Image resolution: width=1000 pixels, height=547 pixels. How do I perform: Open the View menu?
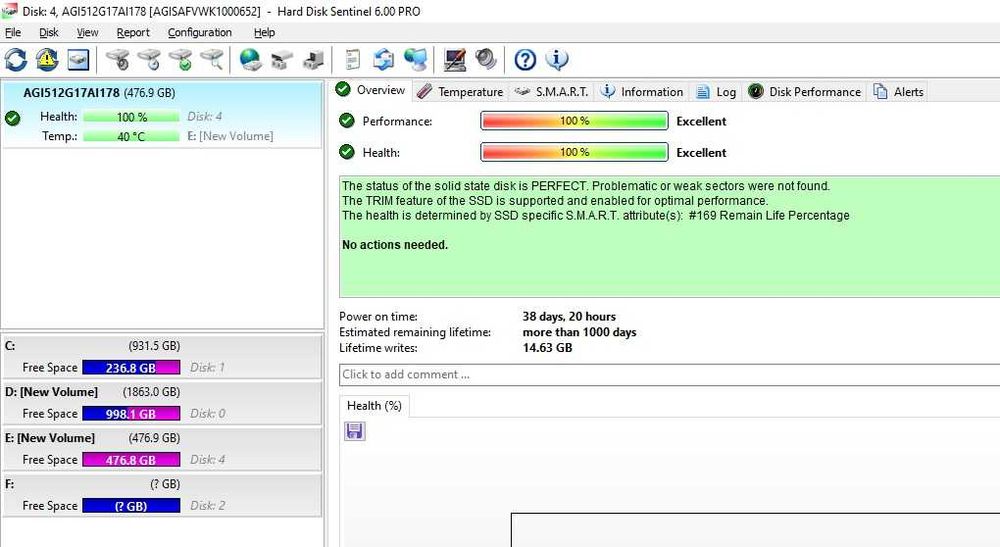(x=87, y=33)
